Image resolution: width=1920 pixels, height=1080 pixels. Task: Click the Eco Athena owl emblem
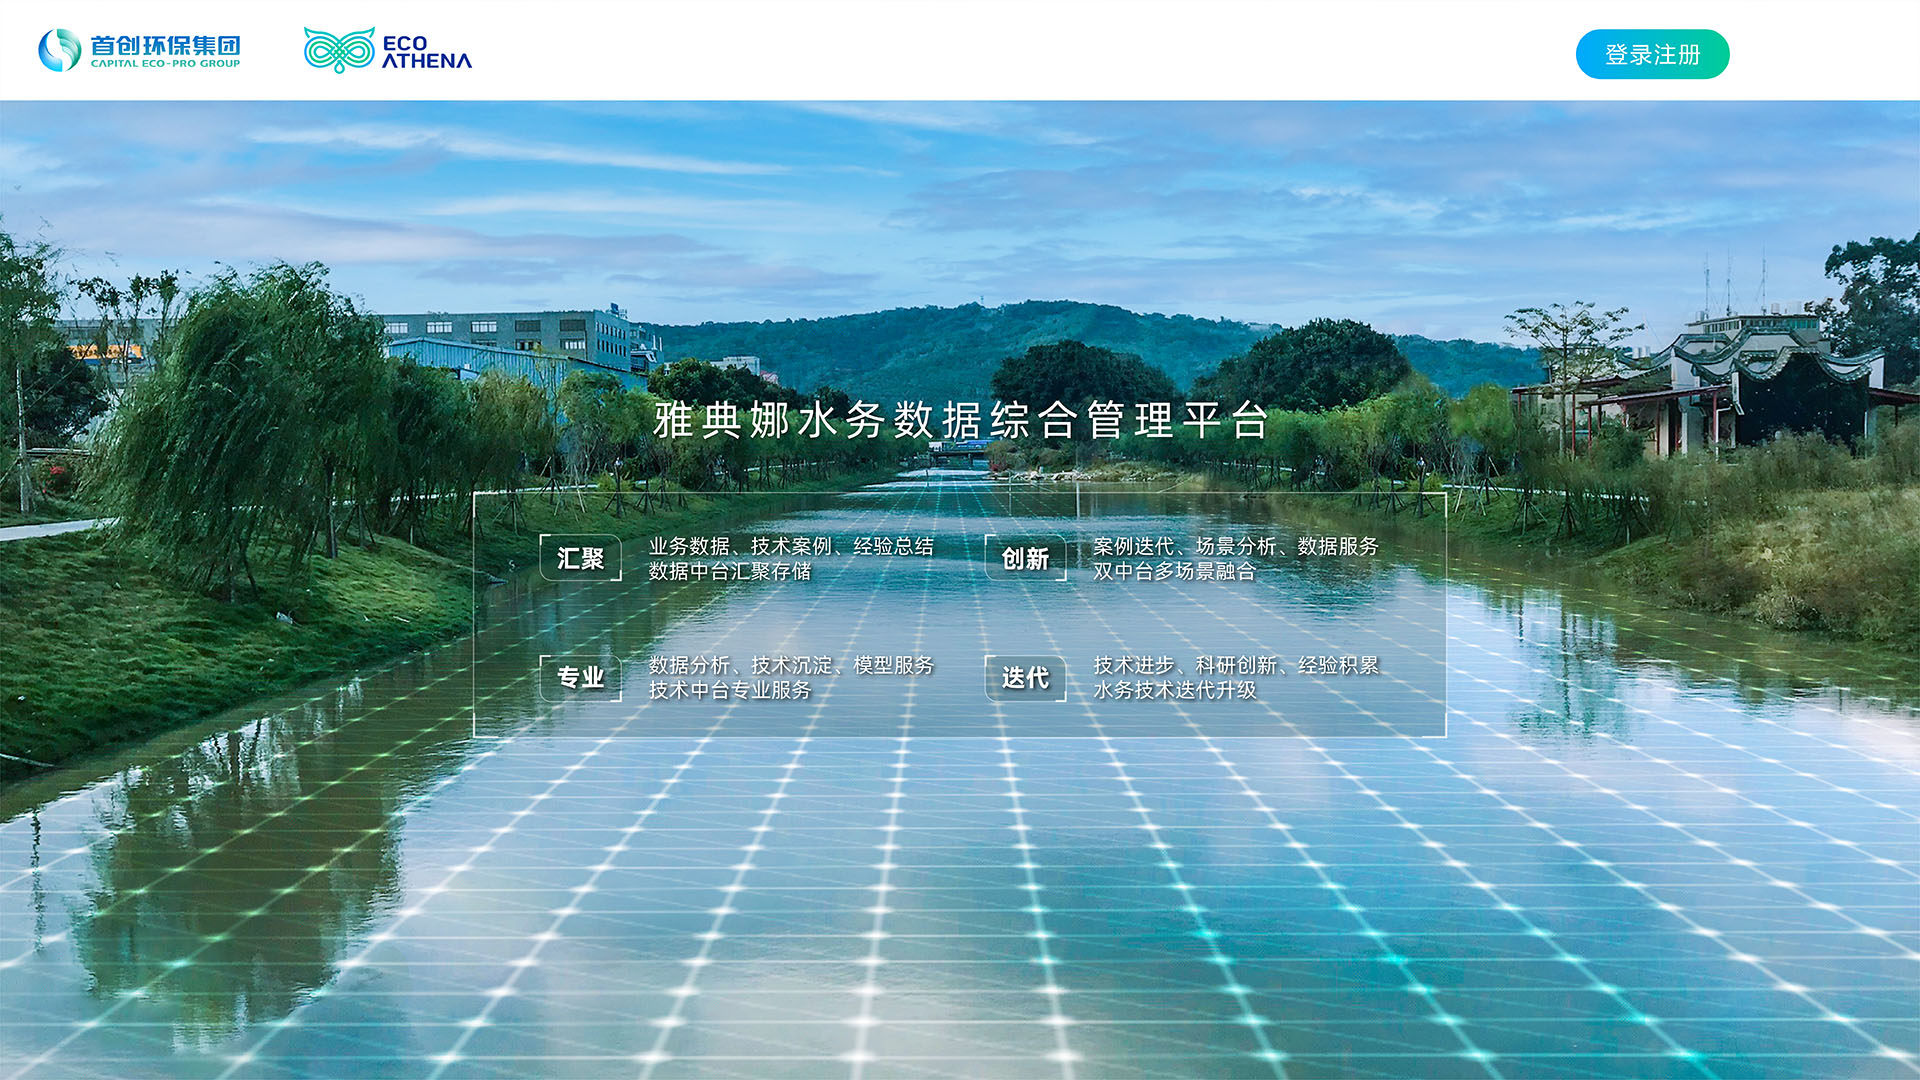click(339, 50)
